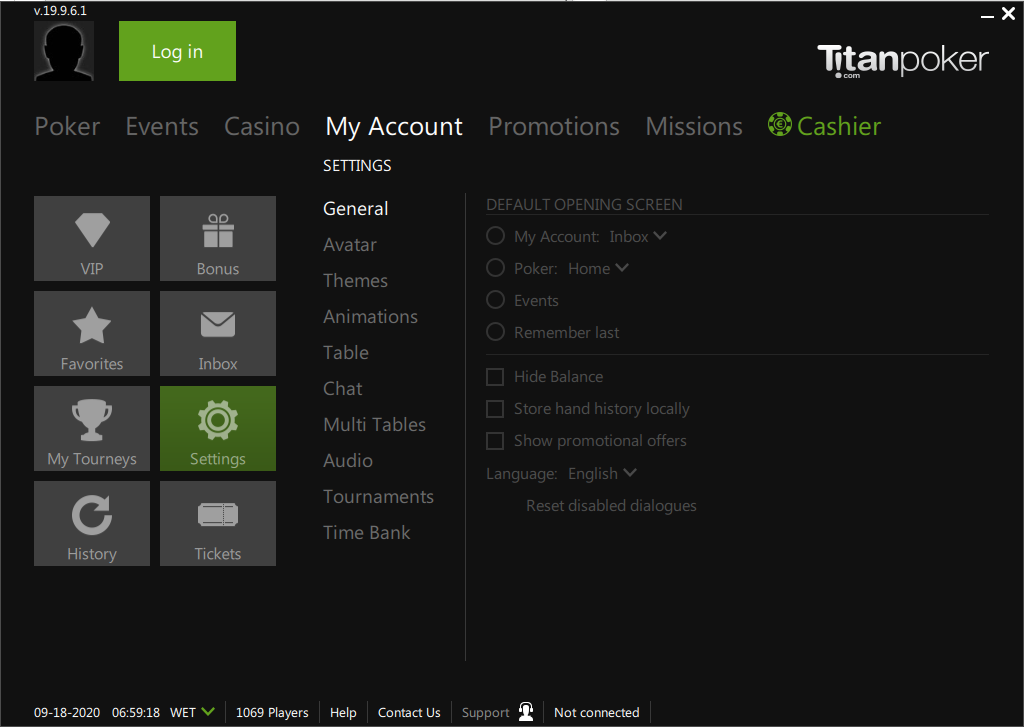
Task: Open Time Bank settings category
Action: (367, 532)
